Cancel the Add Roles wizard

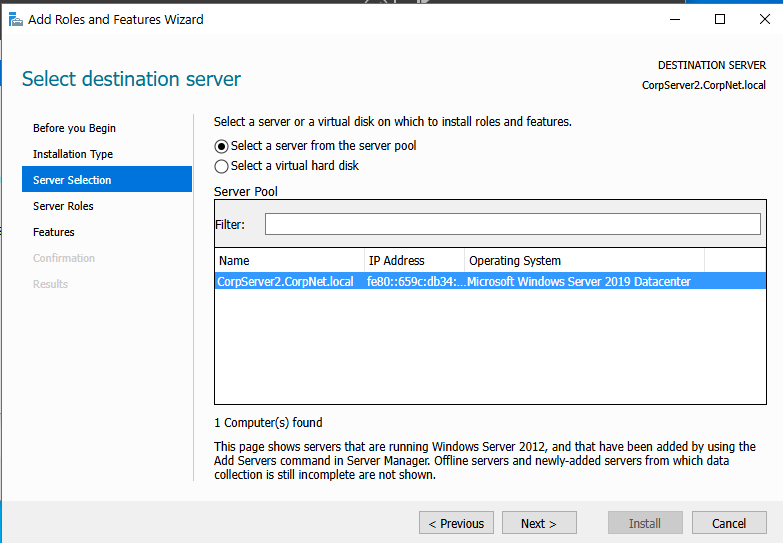tap(729, 523)
